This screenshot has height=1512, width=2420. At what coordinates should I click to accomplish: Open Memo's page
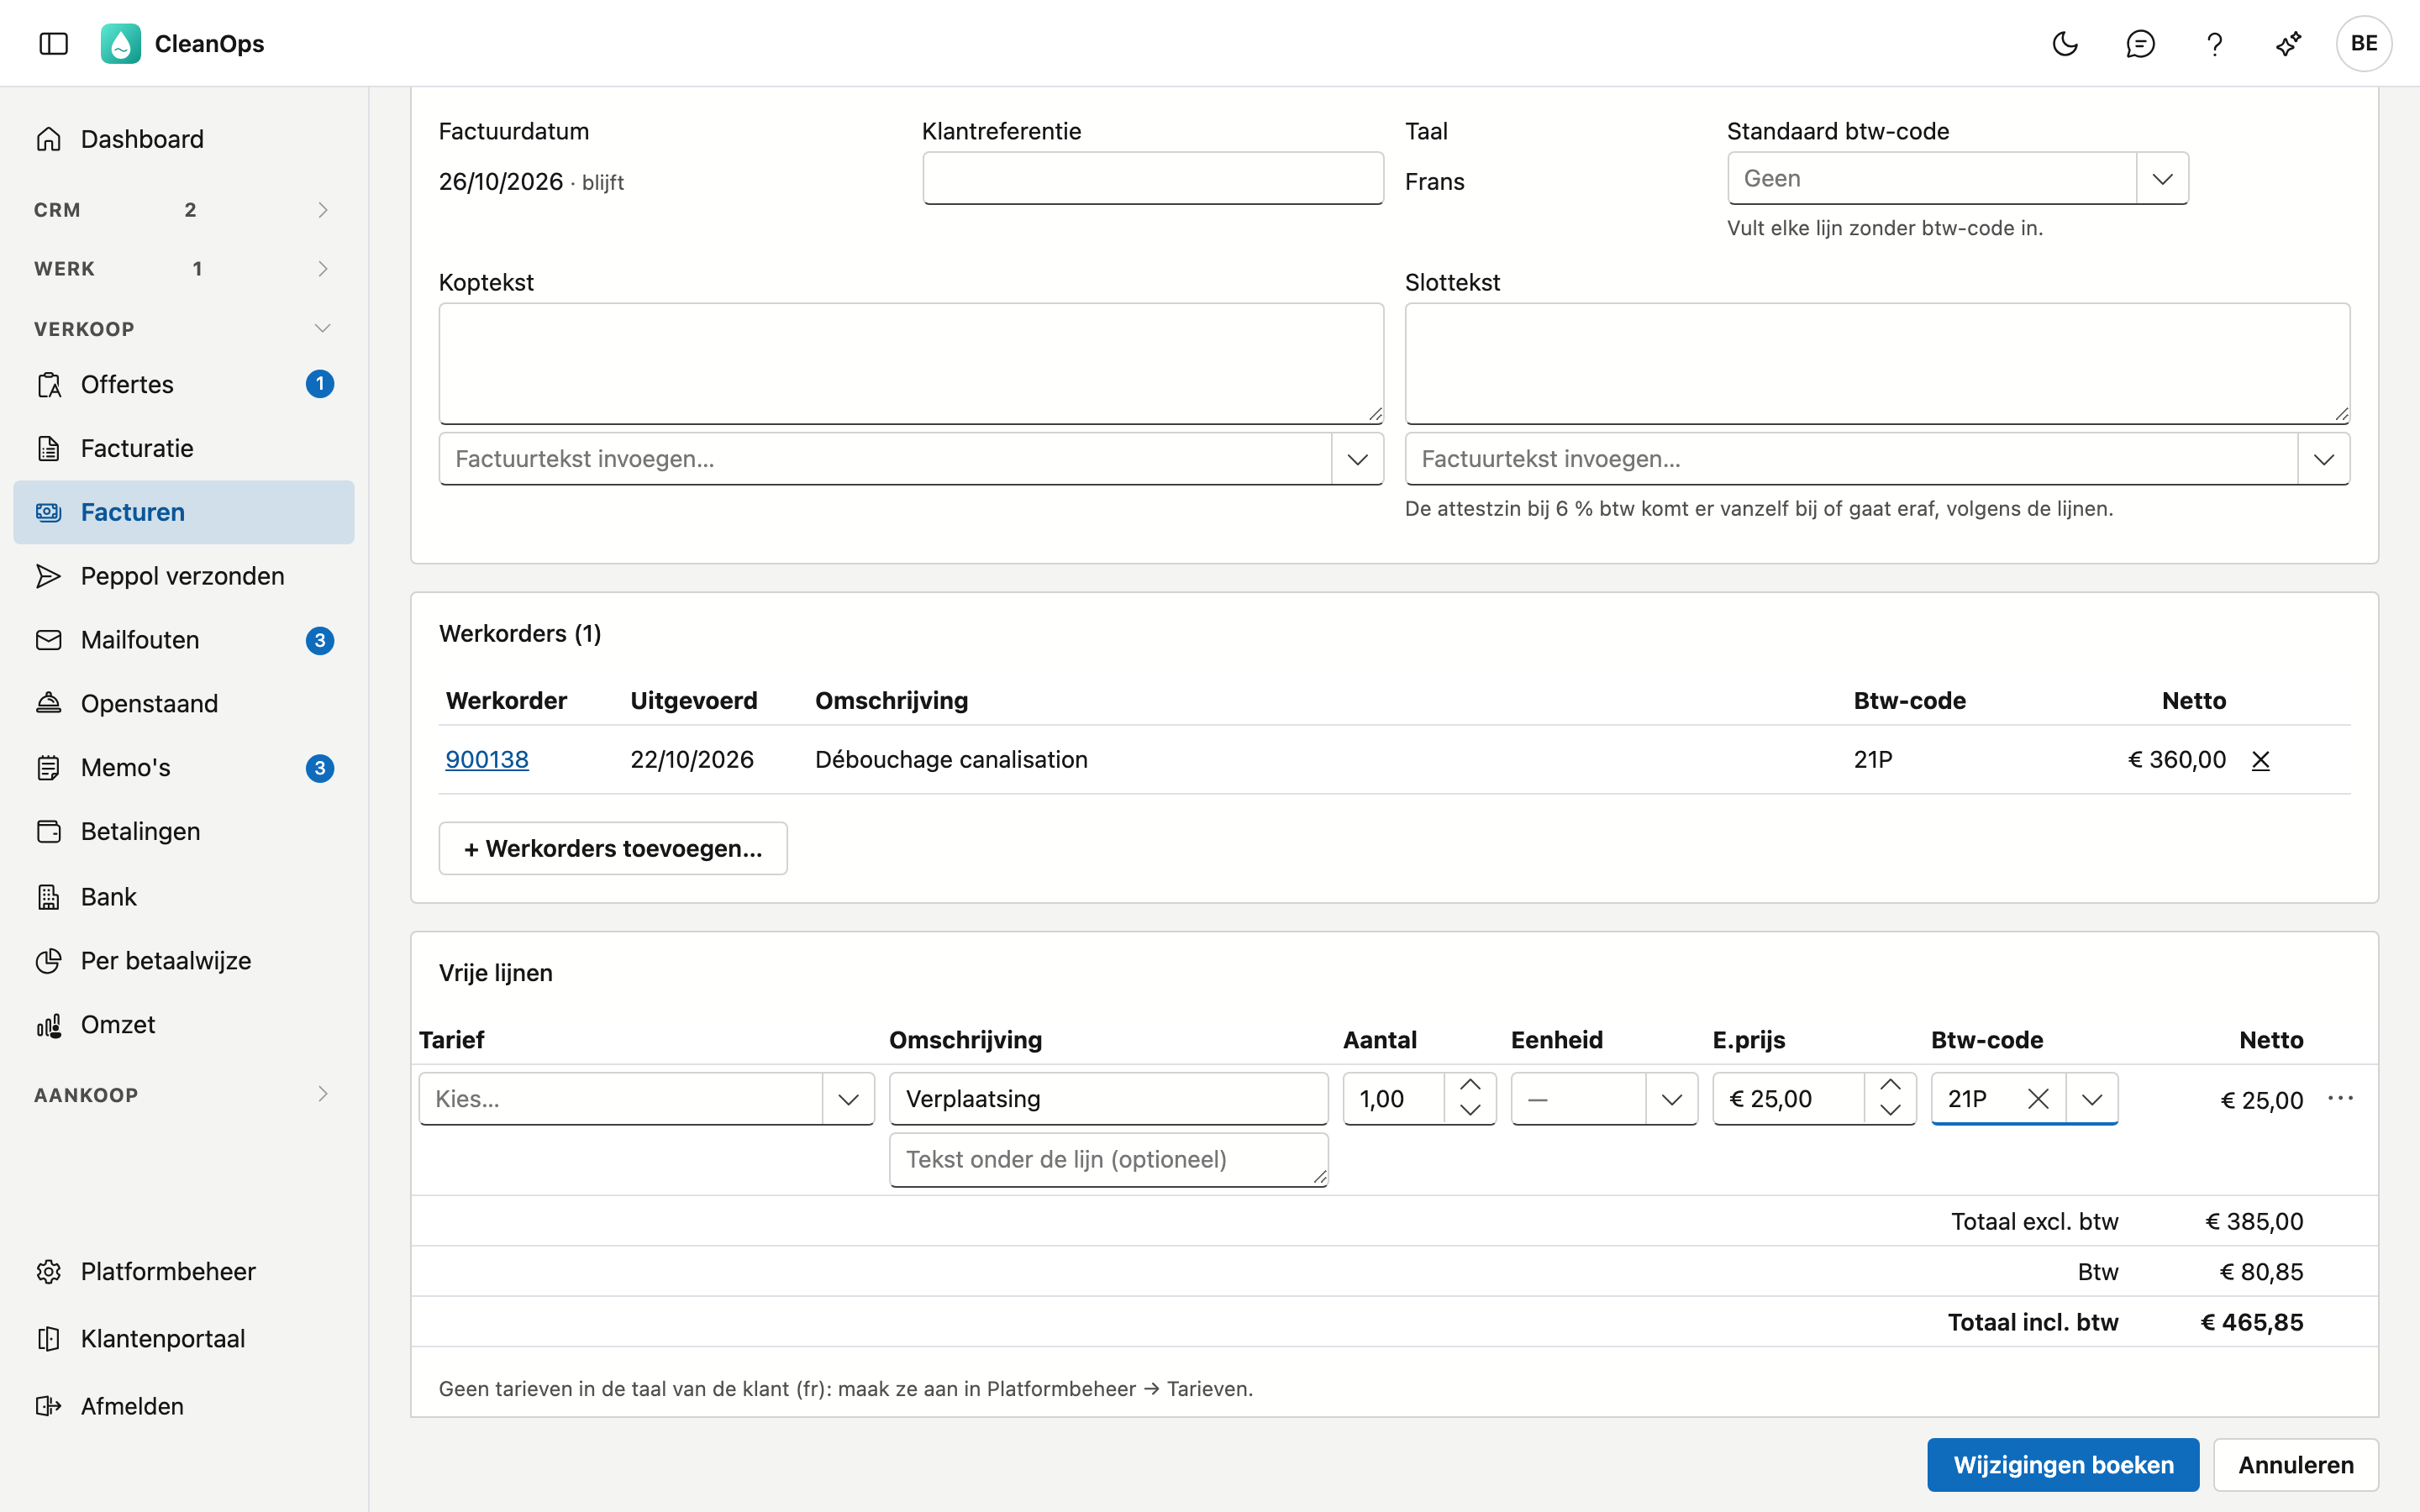[x=184, y=768]
